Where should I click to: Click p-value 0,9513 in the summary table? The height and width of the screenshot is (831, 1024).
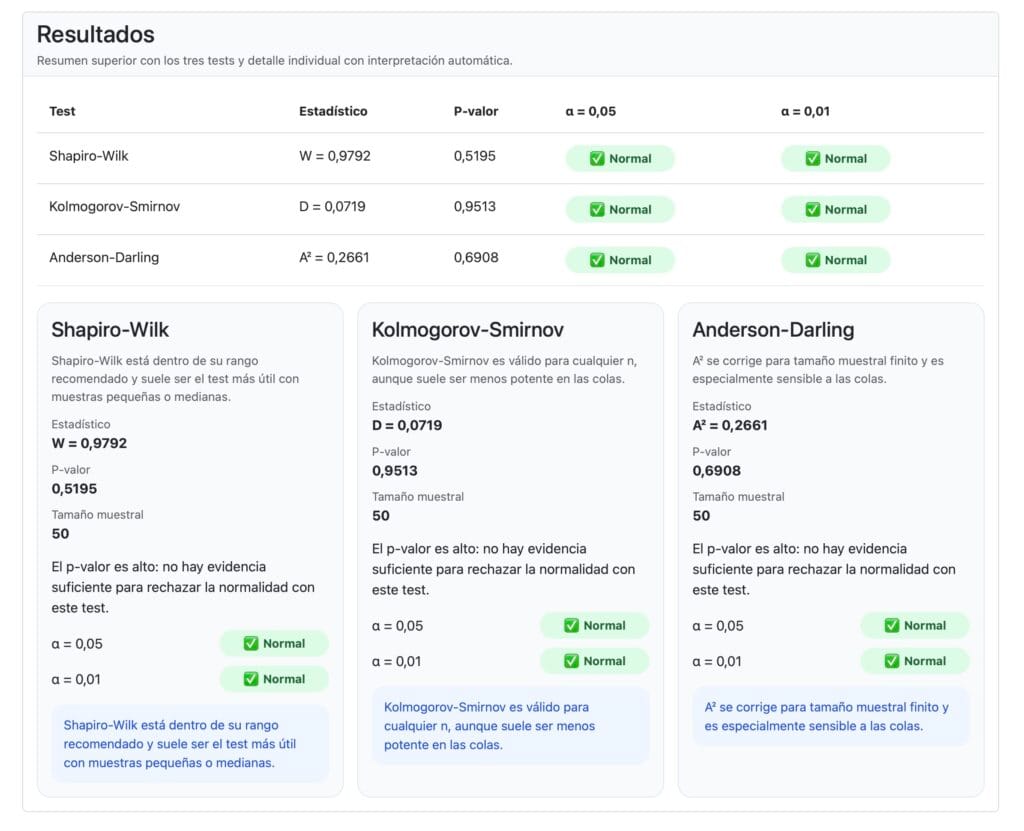click(475, 206)
